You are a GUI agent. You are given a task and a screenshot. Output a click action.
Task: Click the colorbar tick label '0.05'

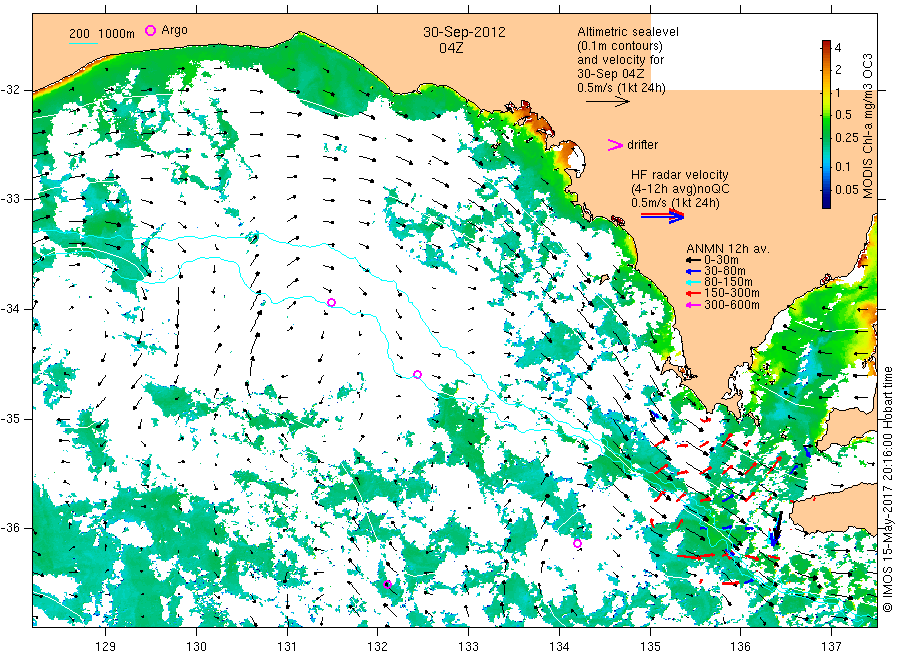(x=847, y=189)
